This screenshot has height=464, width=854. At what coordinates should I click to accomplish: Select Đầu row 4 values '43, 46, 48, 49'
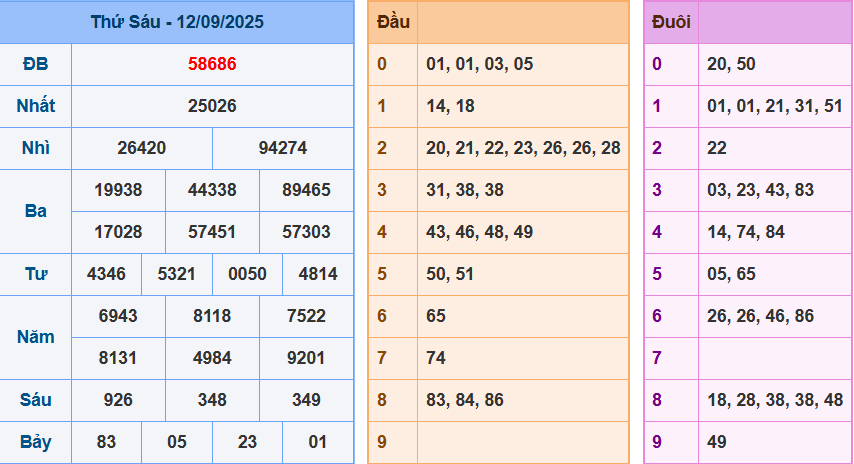click(x=479, y=231)
